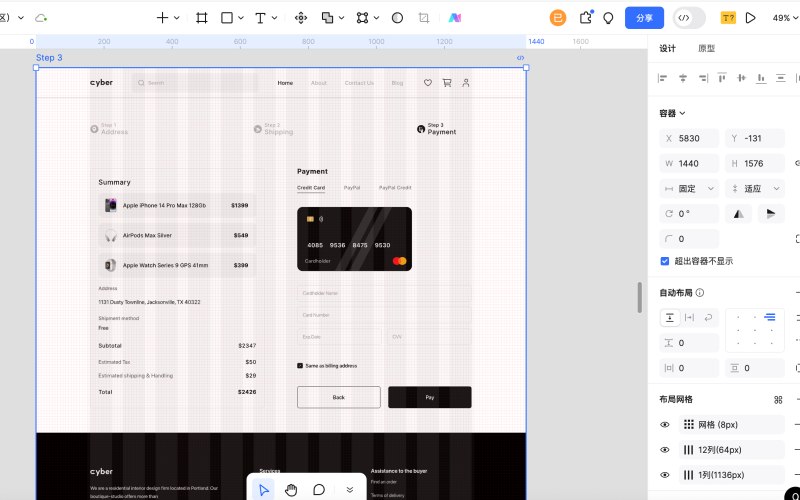800x500 pixels.
Task: Select horizontal auto layout direction
Action: pyautogui.click(x=689, y=318)
